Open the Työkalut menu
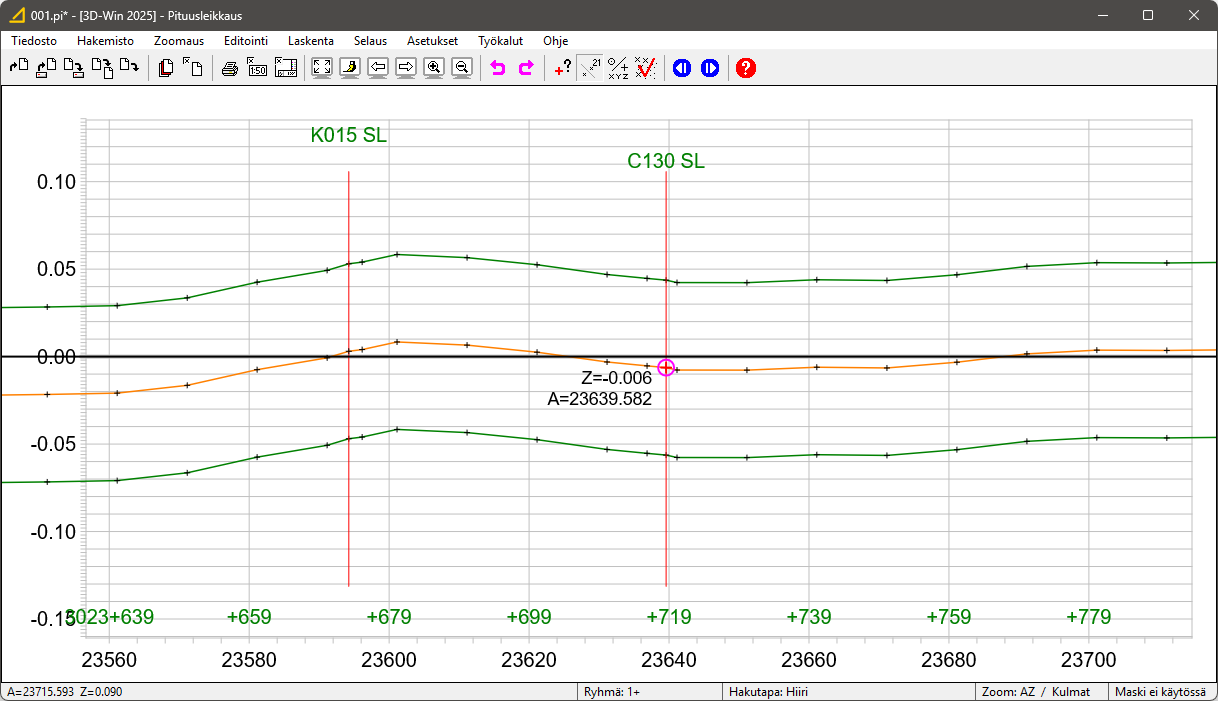Viewport: 1218px width, 701px height. pos(501,41)
